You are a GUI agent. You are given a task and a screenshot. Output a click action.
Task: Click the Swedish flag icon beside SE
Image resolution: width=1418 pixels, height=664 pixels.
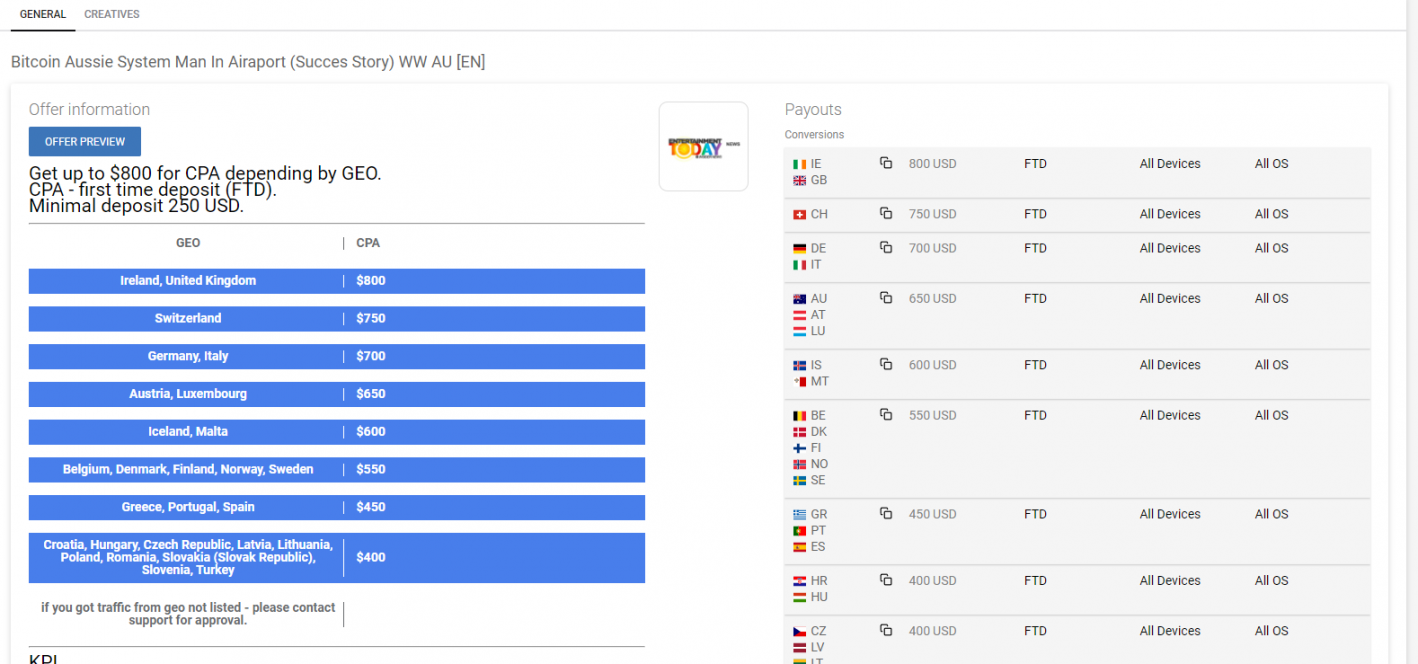click(x=799, y=481)
